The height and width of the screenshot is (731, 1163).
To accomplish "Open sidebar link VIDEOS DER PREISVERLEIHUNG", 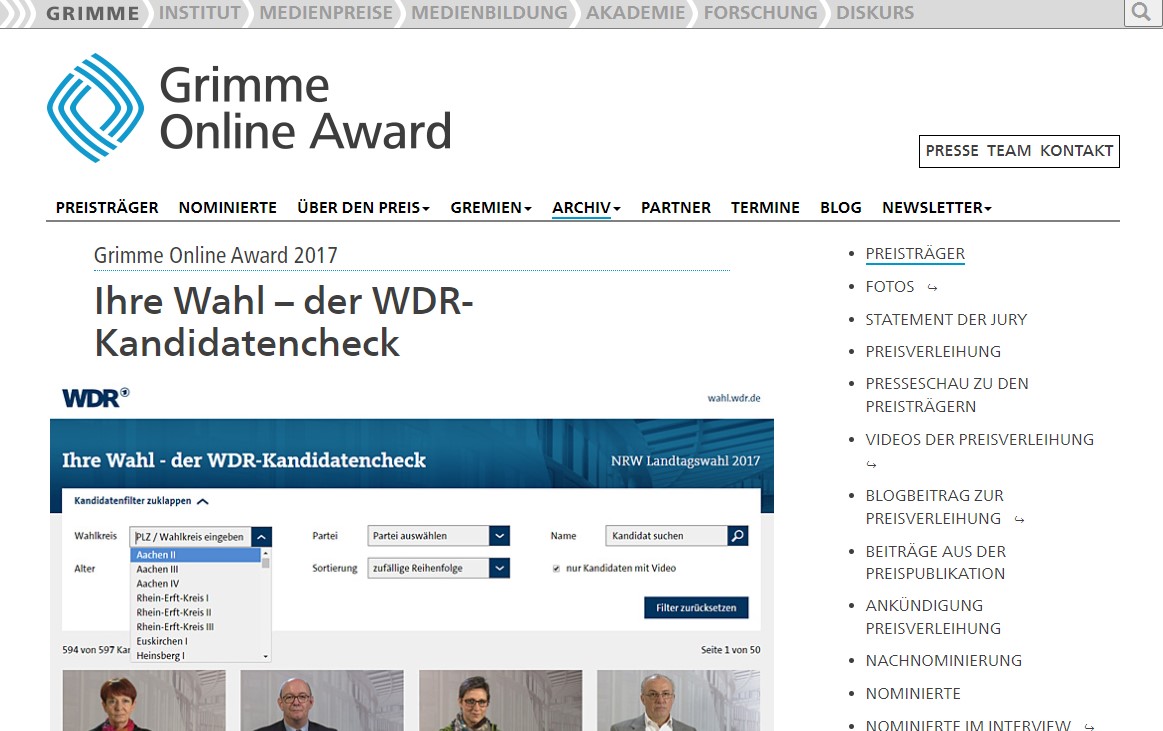I will [980, 440].
